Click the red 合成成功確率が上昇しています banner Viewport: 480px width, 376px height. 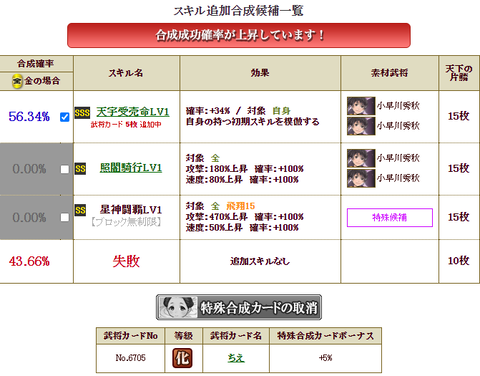[239, 35]
